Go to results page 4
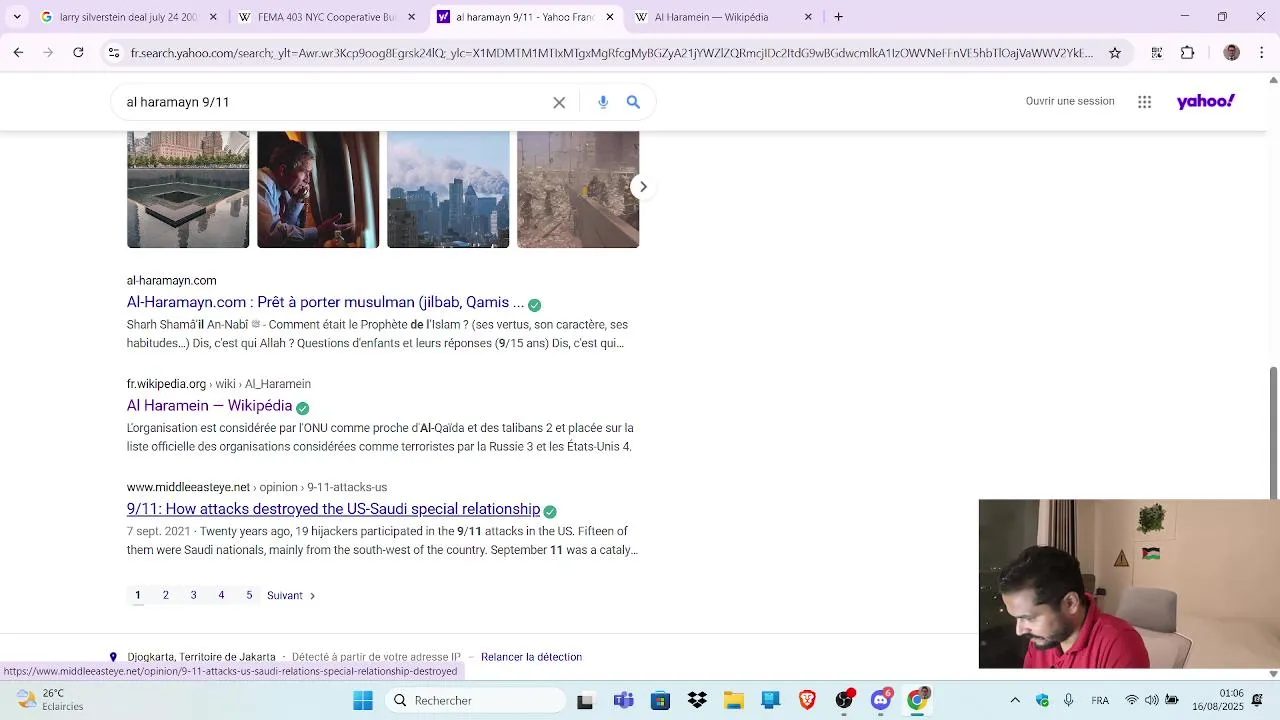This screenshot has height=720, width=1280. tap(222, 596)
